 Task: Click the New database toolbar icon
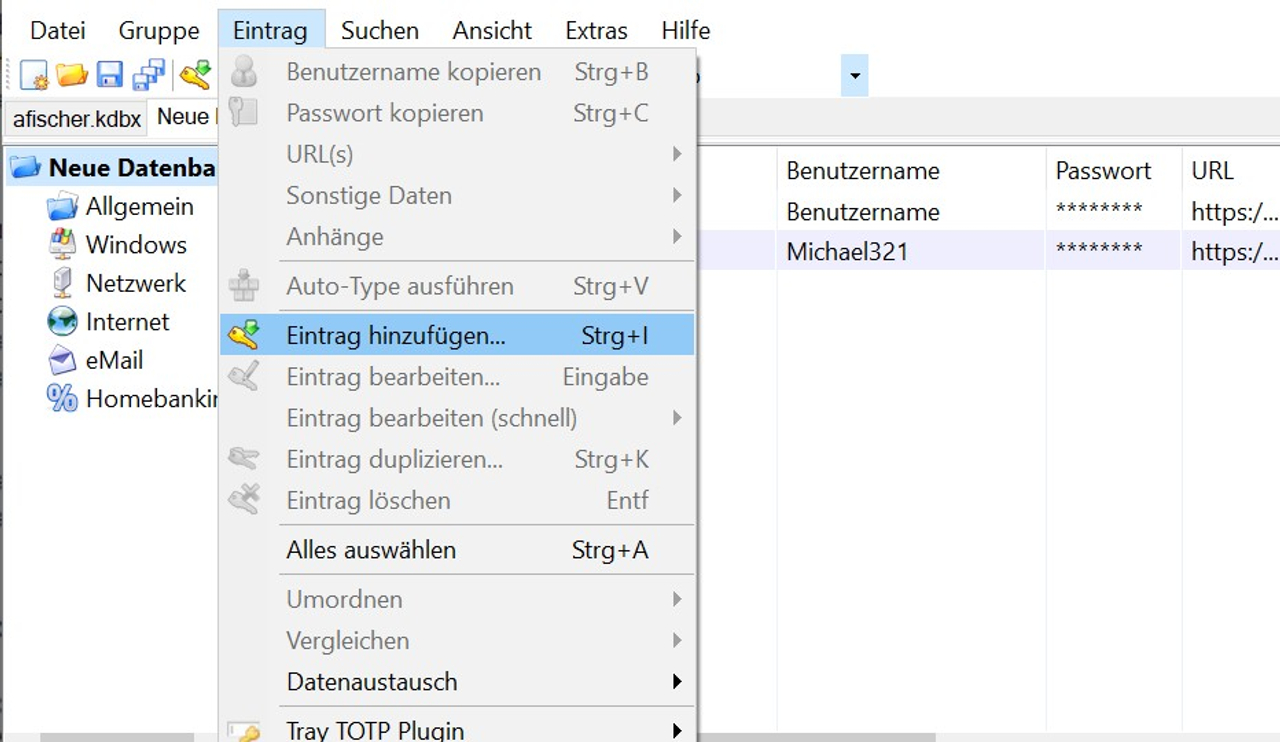tap(34, 75)
